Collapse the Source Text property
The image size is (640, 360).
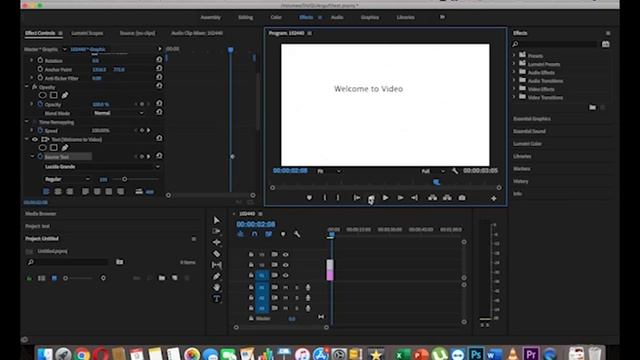(32, 157)
